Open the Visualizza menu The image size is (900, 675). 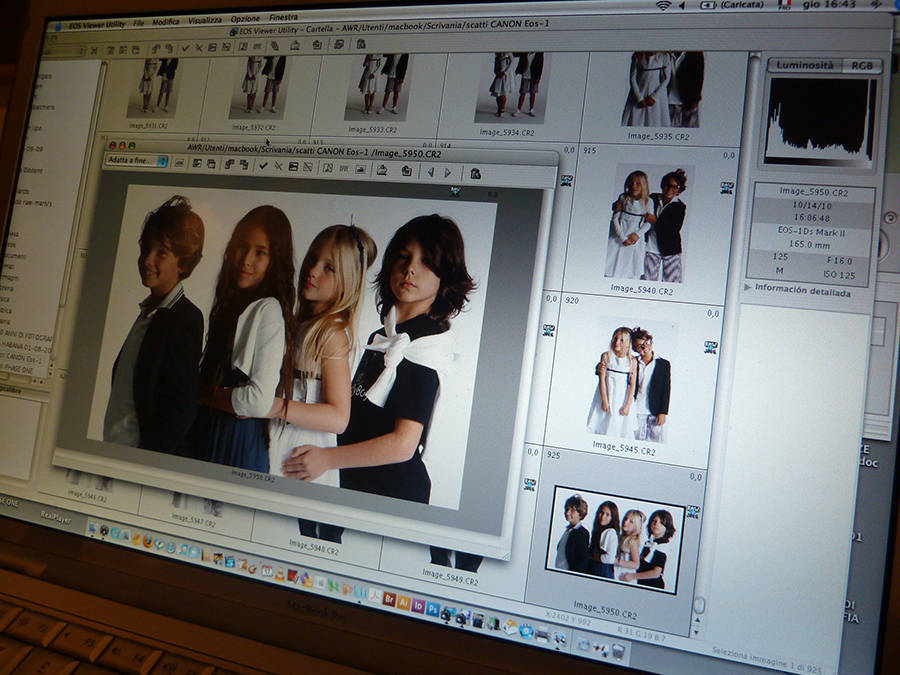205,19
